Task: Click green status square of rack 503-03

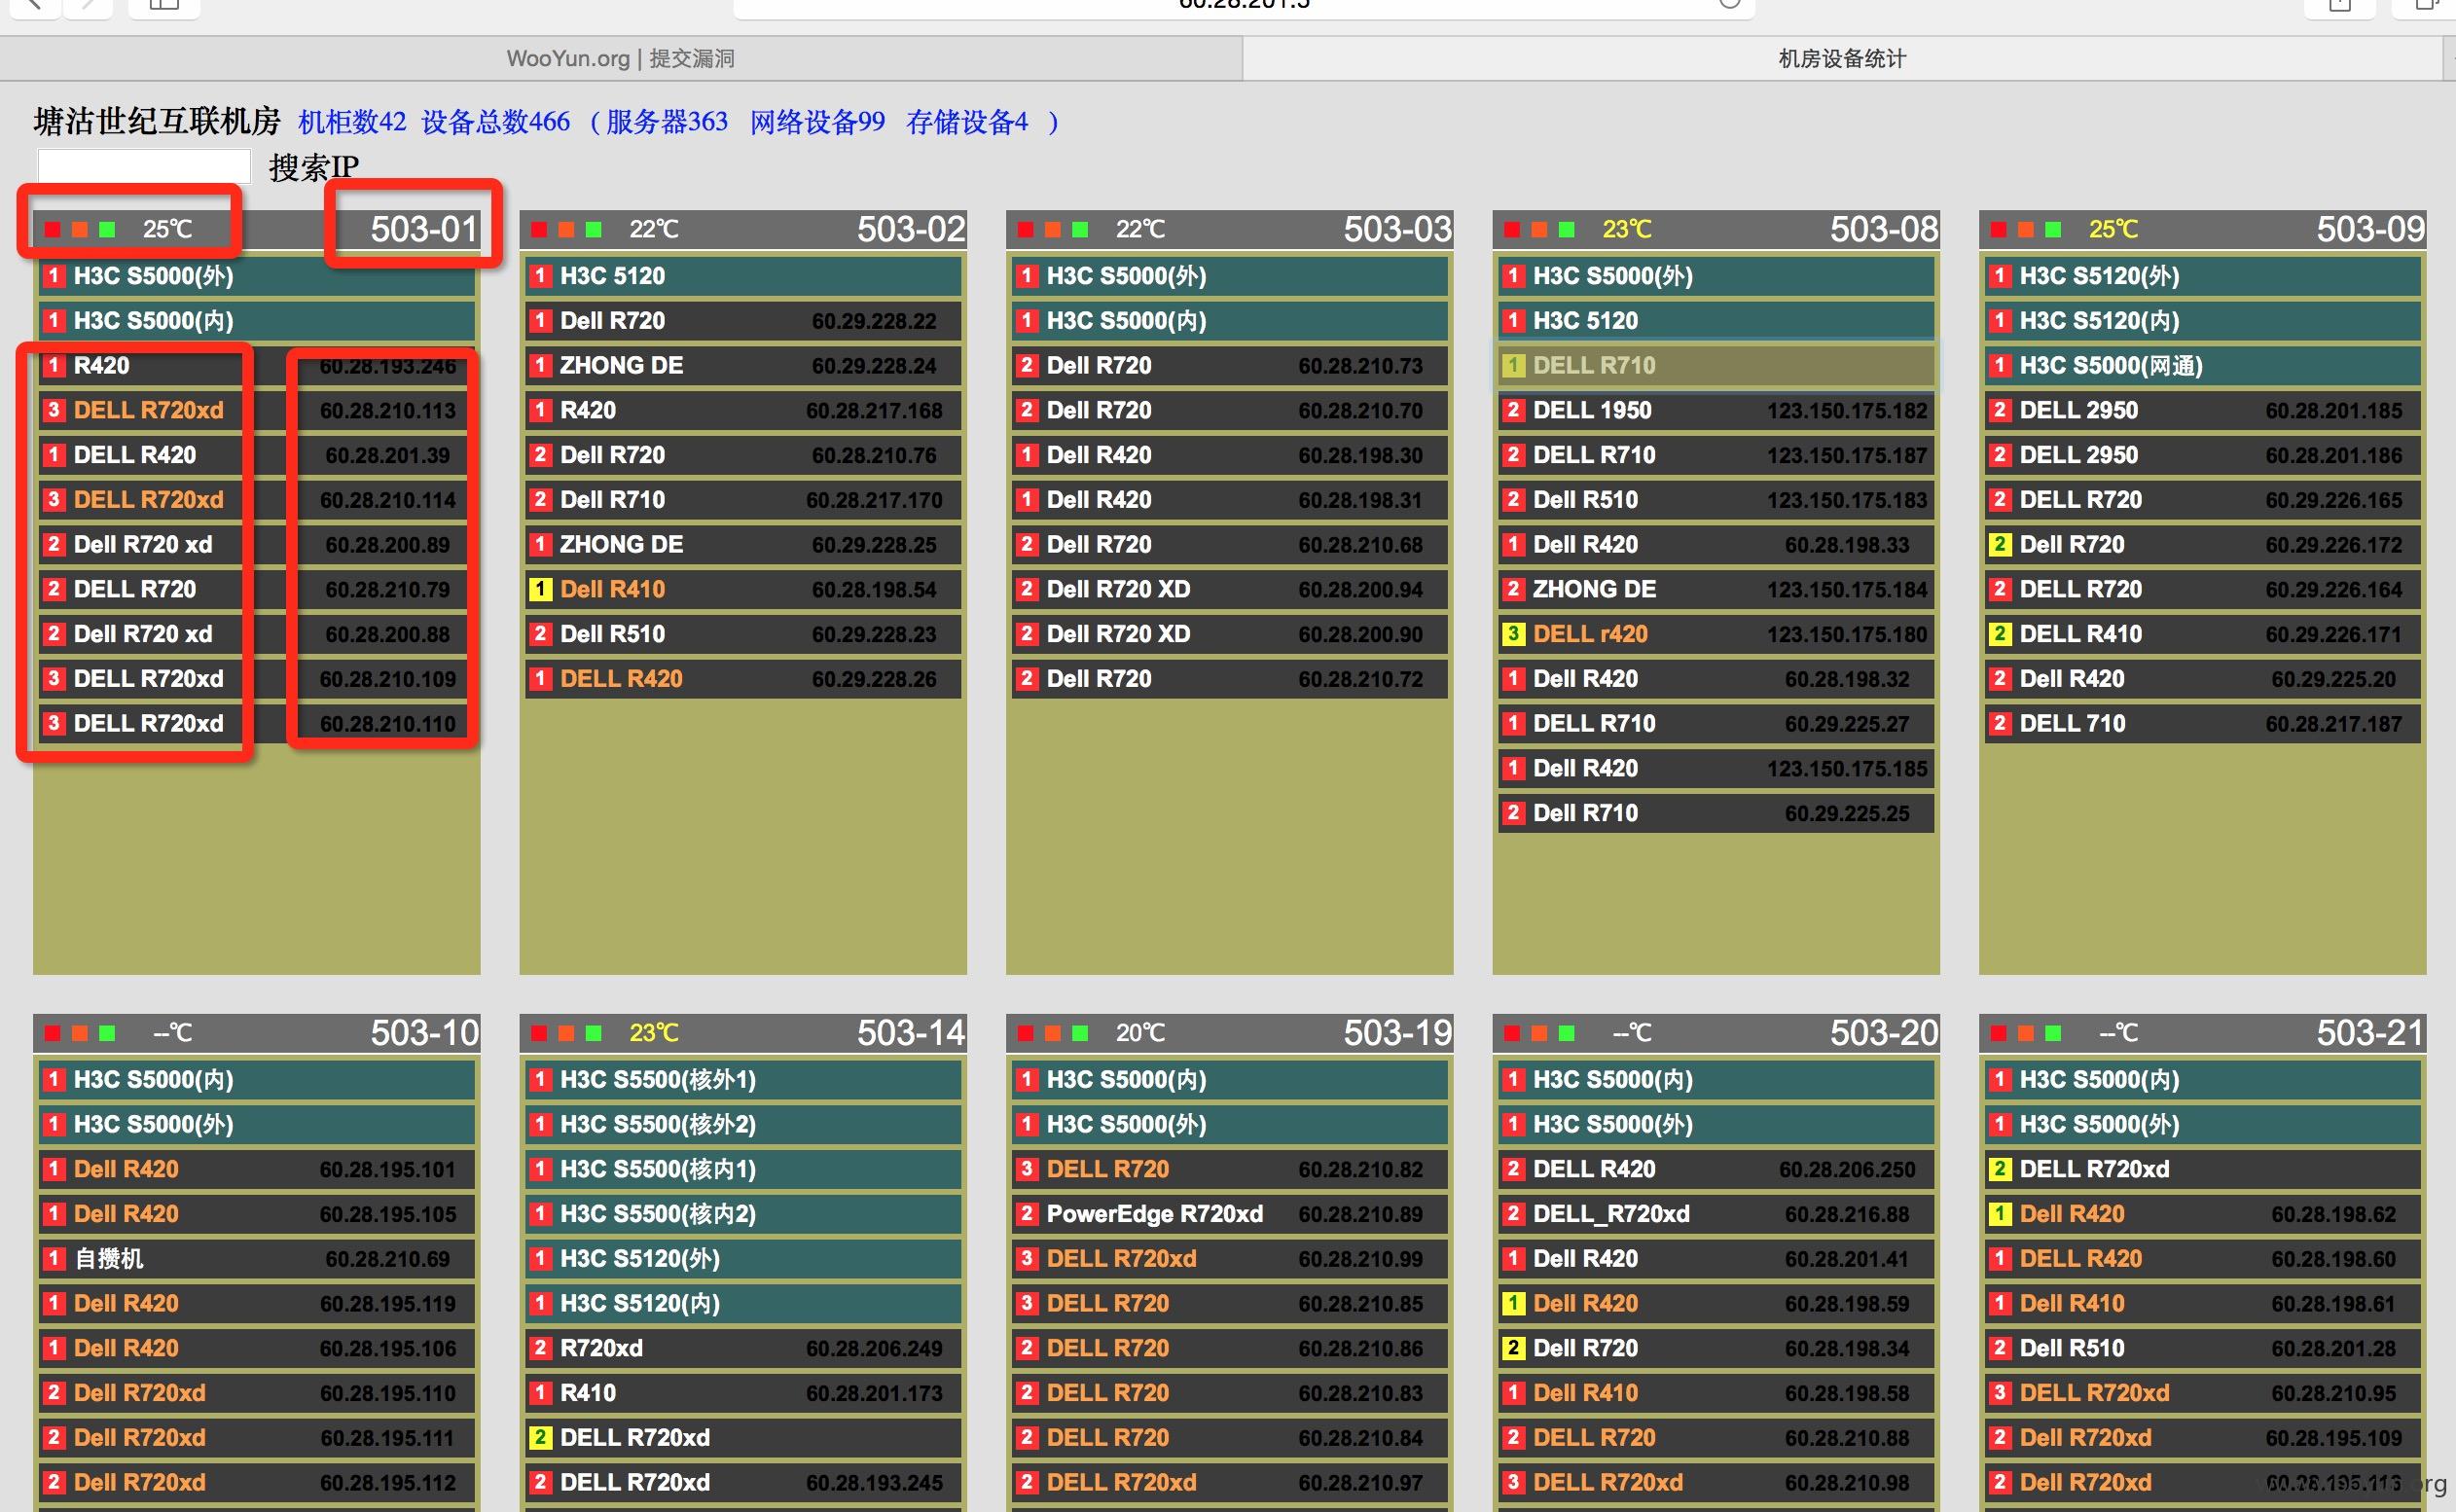Action: [1080, 230]
